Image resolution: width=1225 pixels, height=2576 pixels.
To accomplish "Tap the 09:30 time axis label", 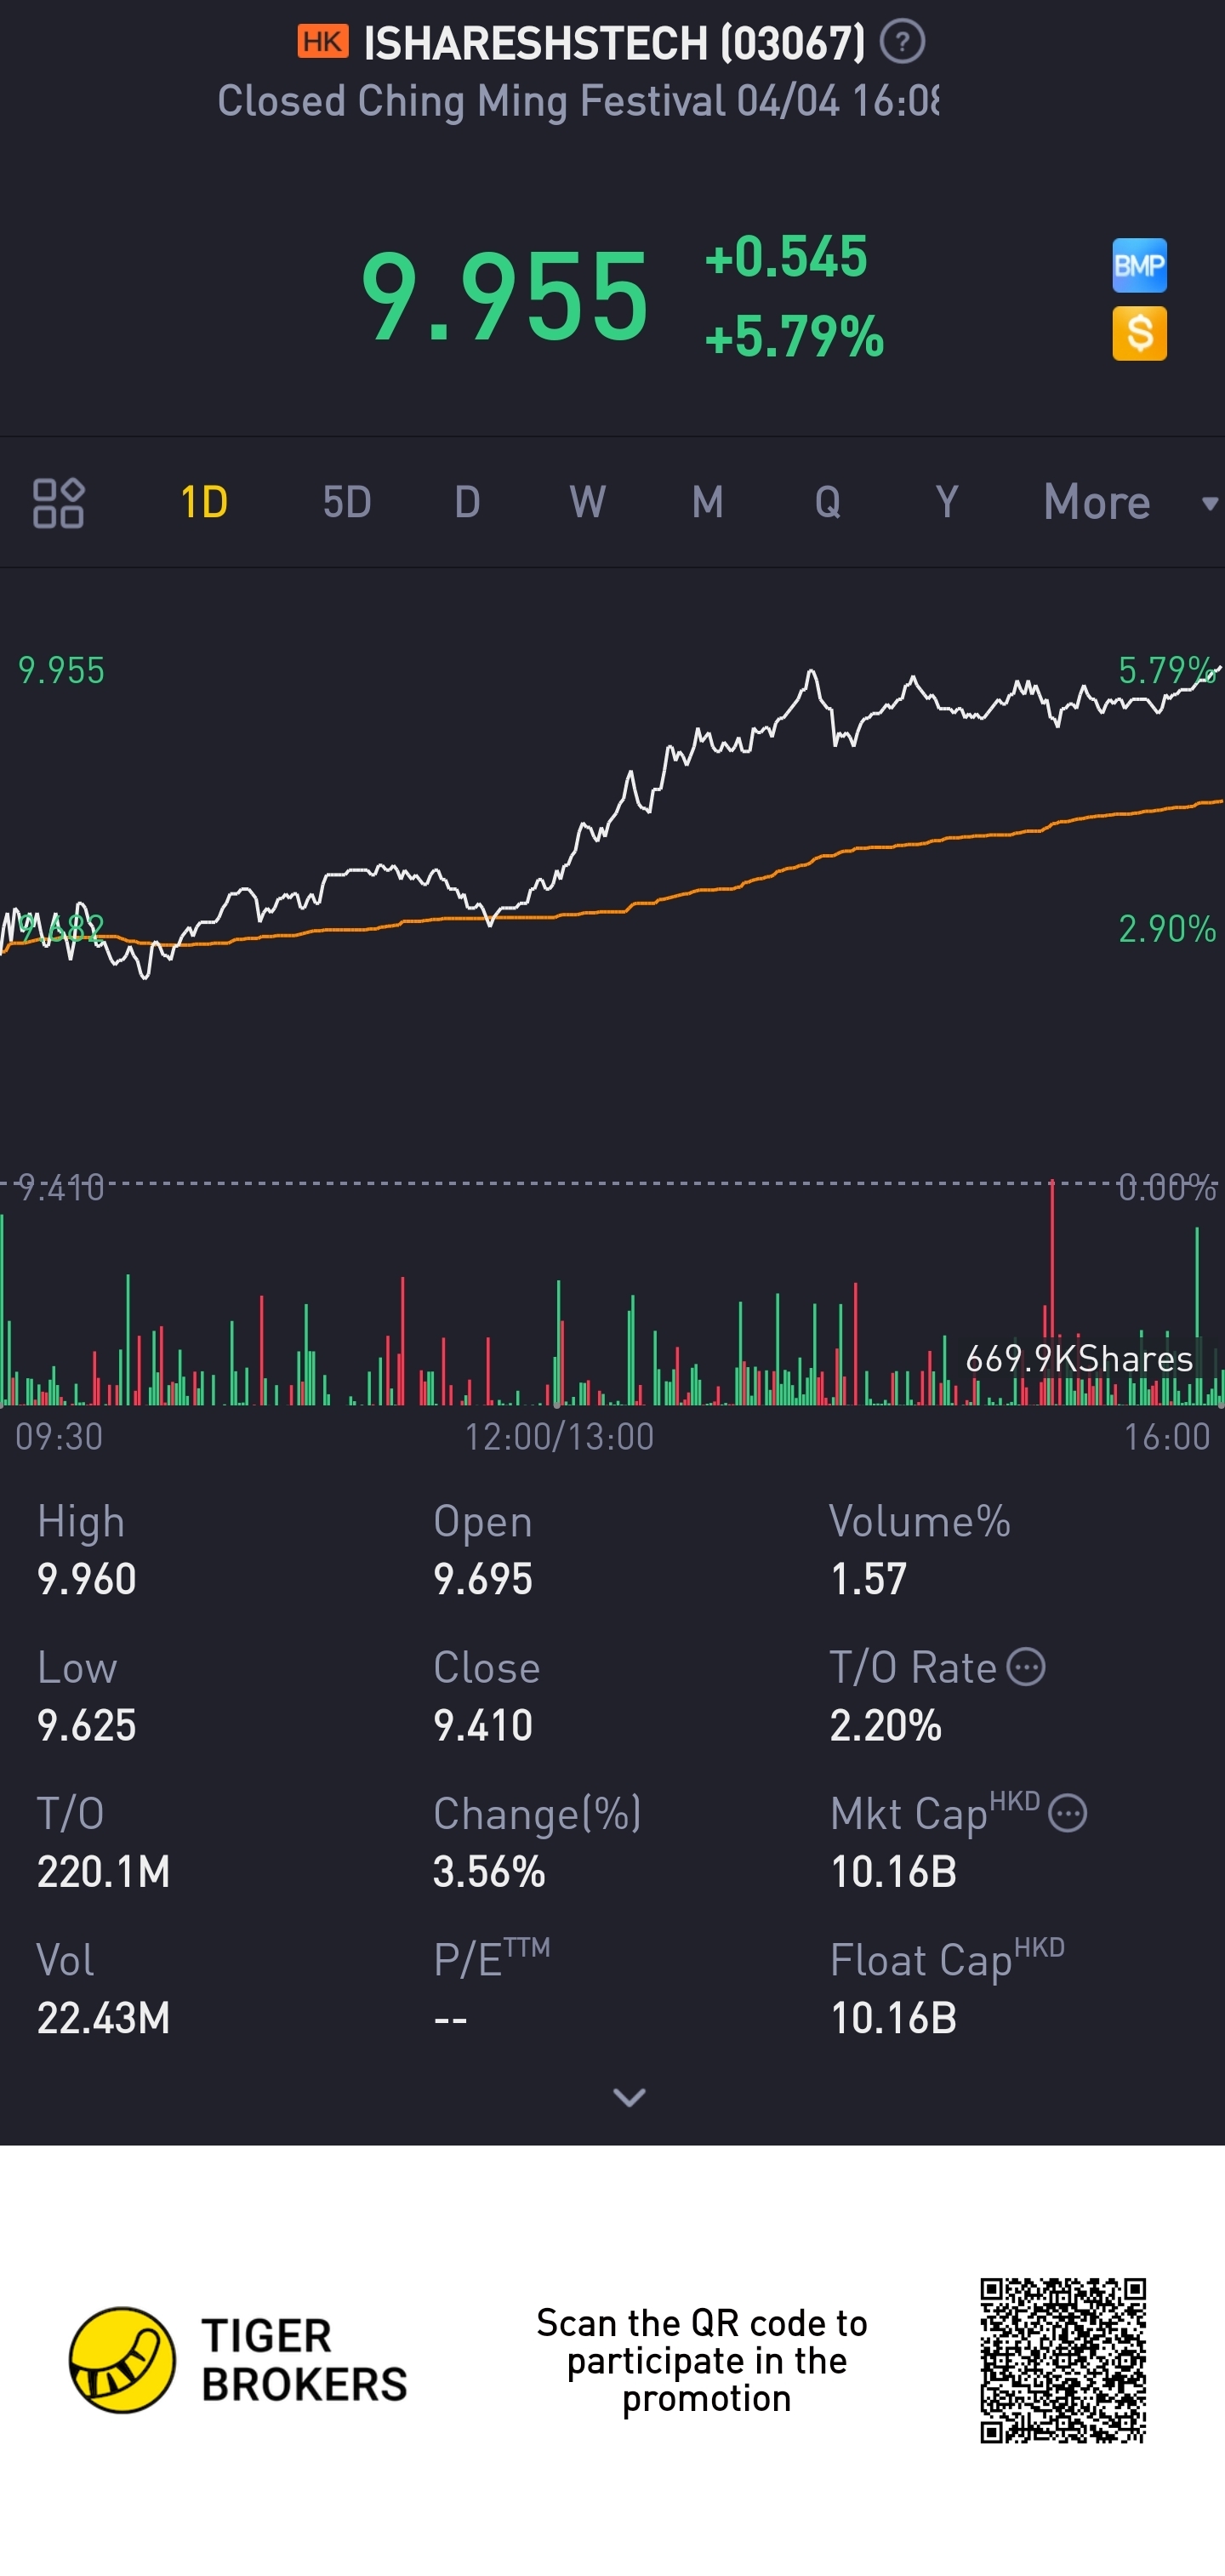I will coord(59,1437).
